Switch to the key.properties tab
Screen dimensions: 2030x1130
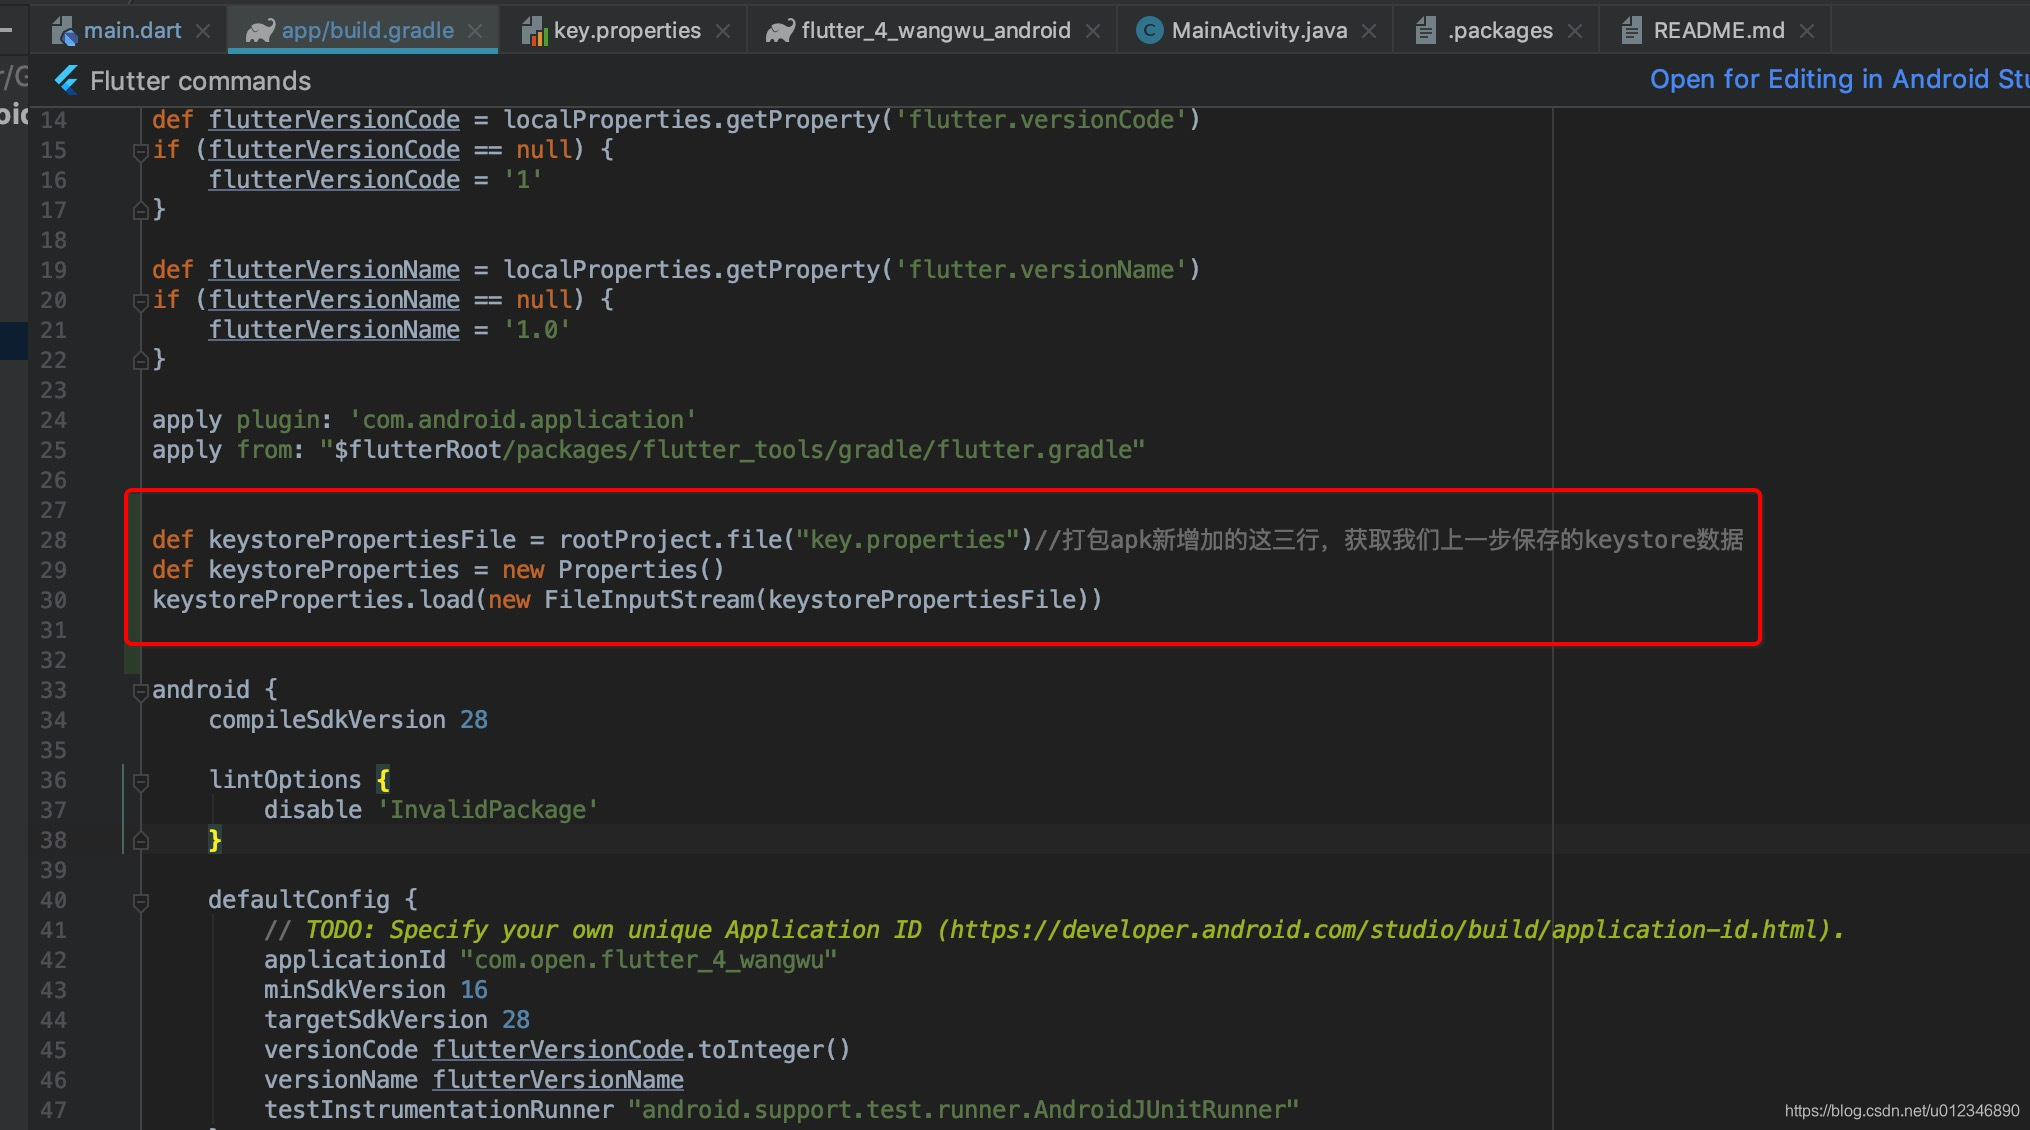coord(626,31)
